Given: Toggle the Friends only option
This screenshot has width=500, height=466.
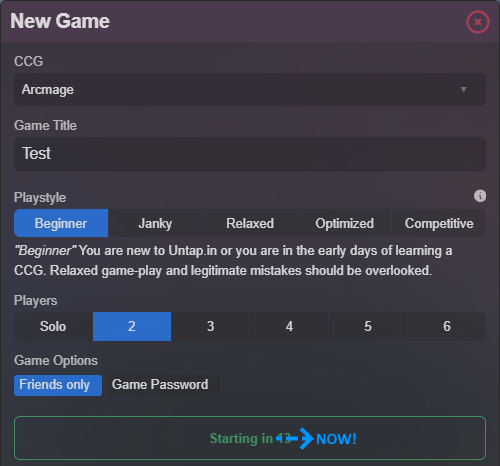Looking at the screenshot, I should point(58,385).
